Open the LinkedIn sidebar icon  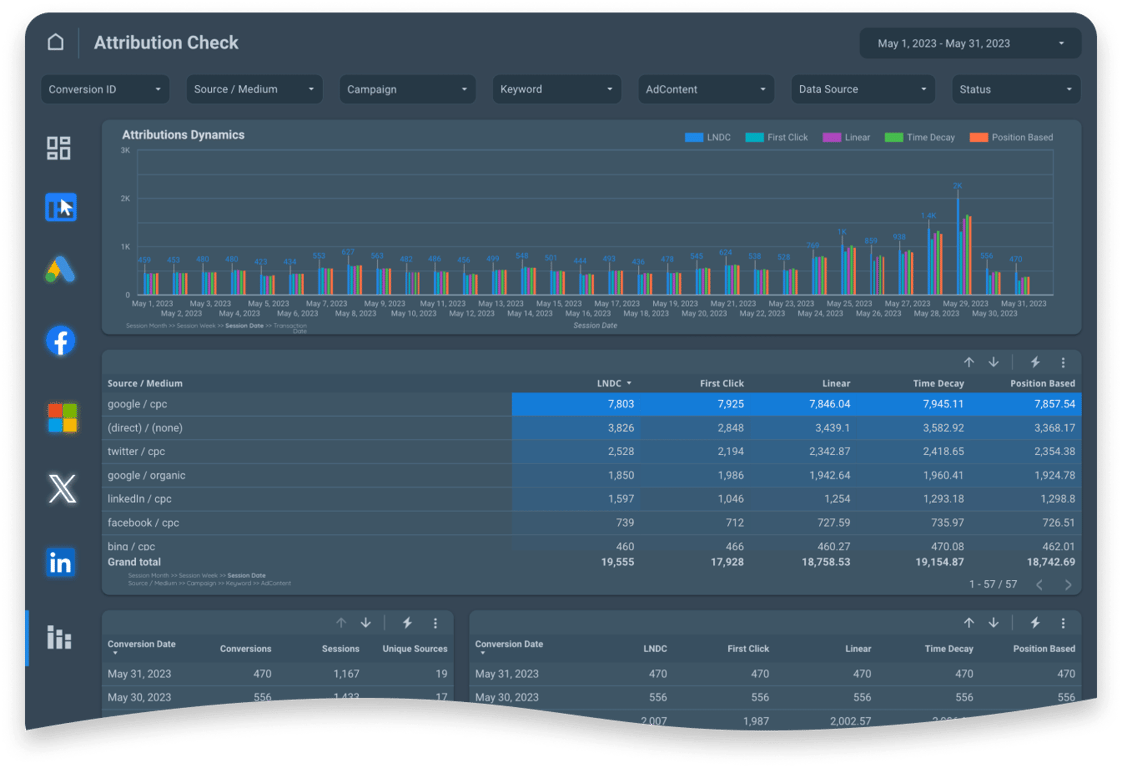pos(61,563)
